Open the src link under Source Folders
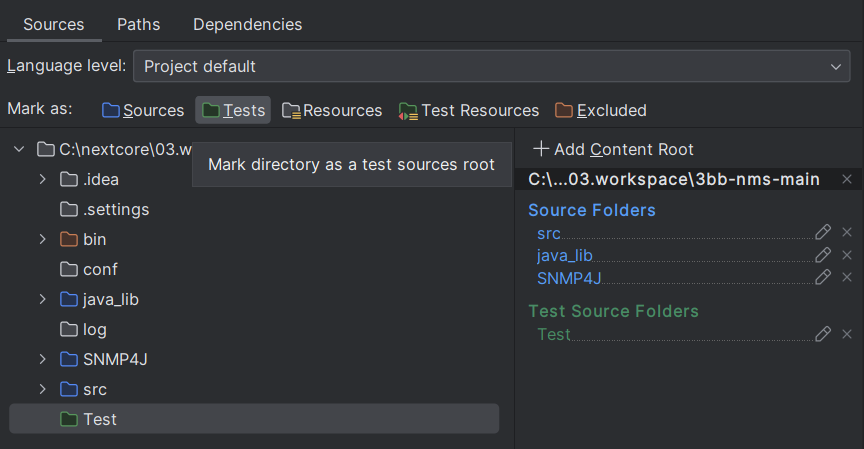Screen dimensions: 864x449 point(549,233)
